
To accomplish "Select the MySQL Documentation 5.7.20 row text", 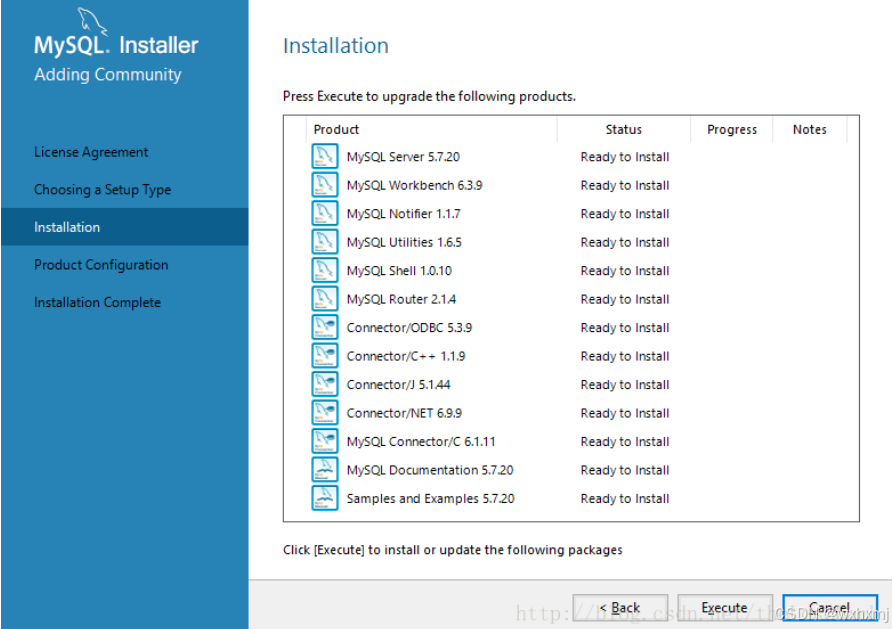I will click(x=430, y=470).
